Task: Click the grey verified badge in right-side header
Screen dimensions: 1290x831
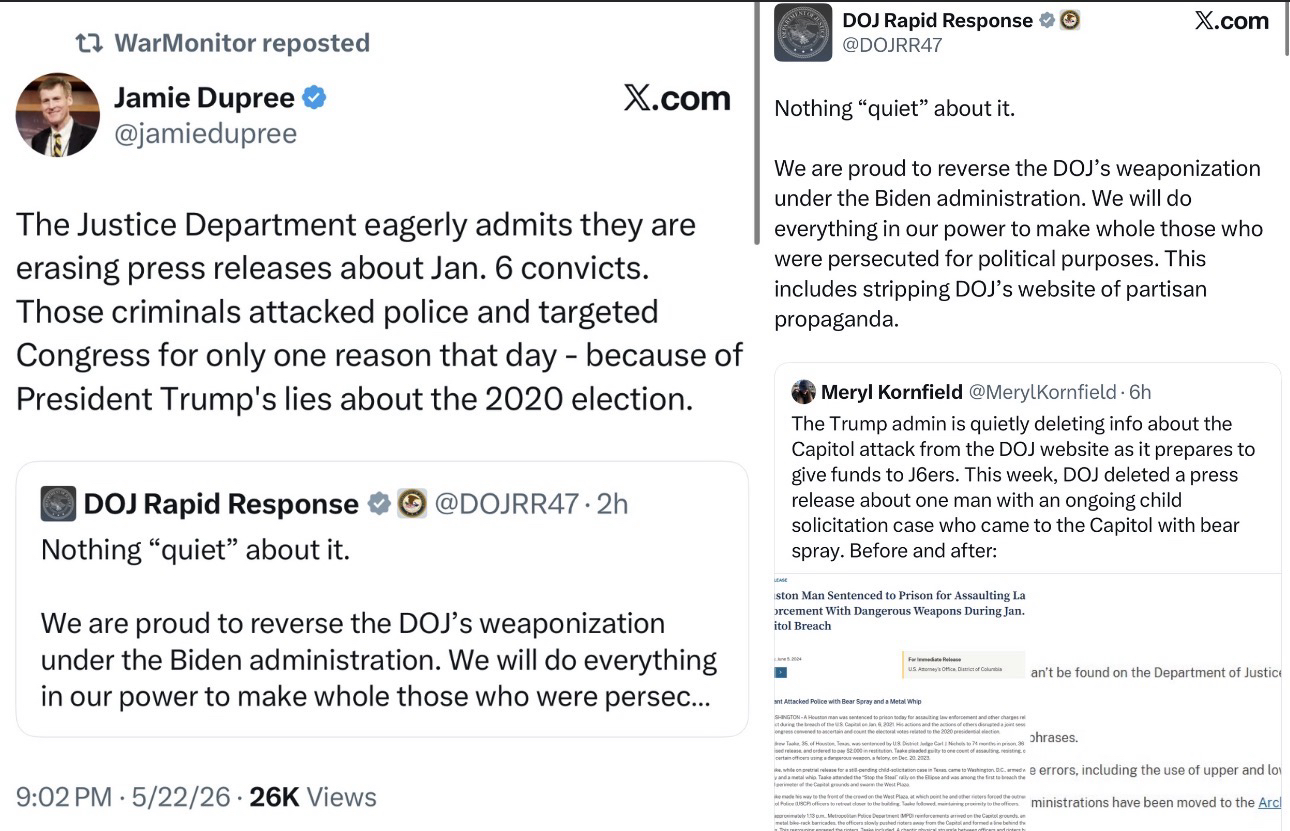Action: tap(1047, 20)
